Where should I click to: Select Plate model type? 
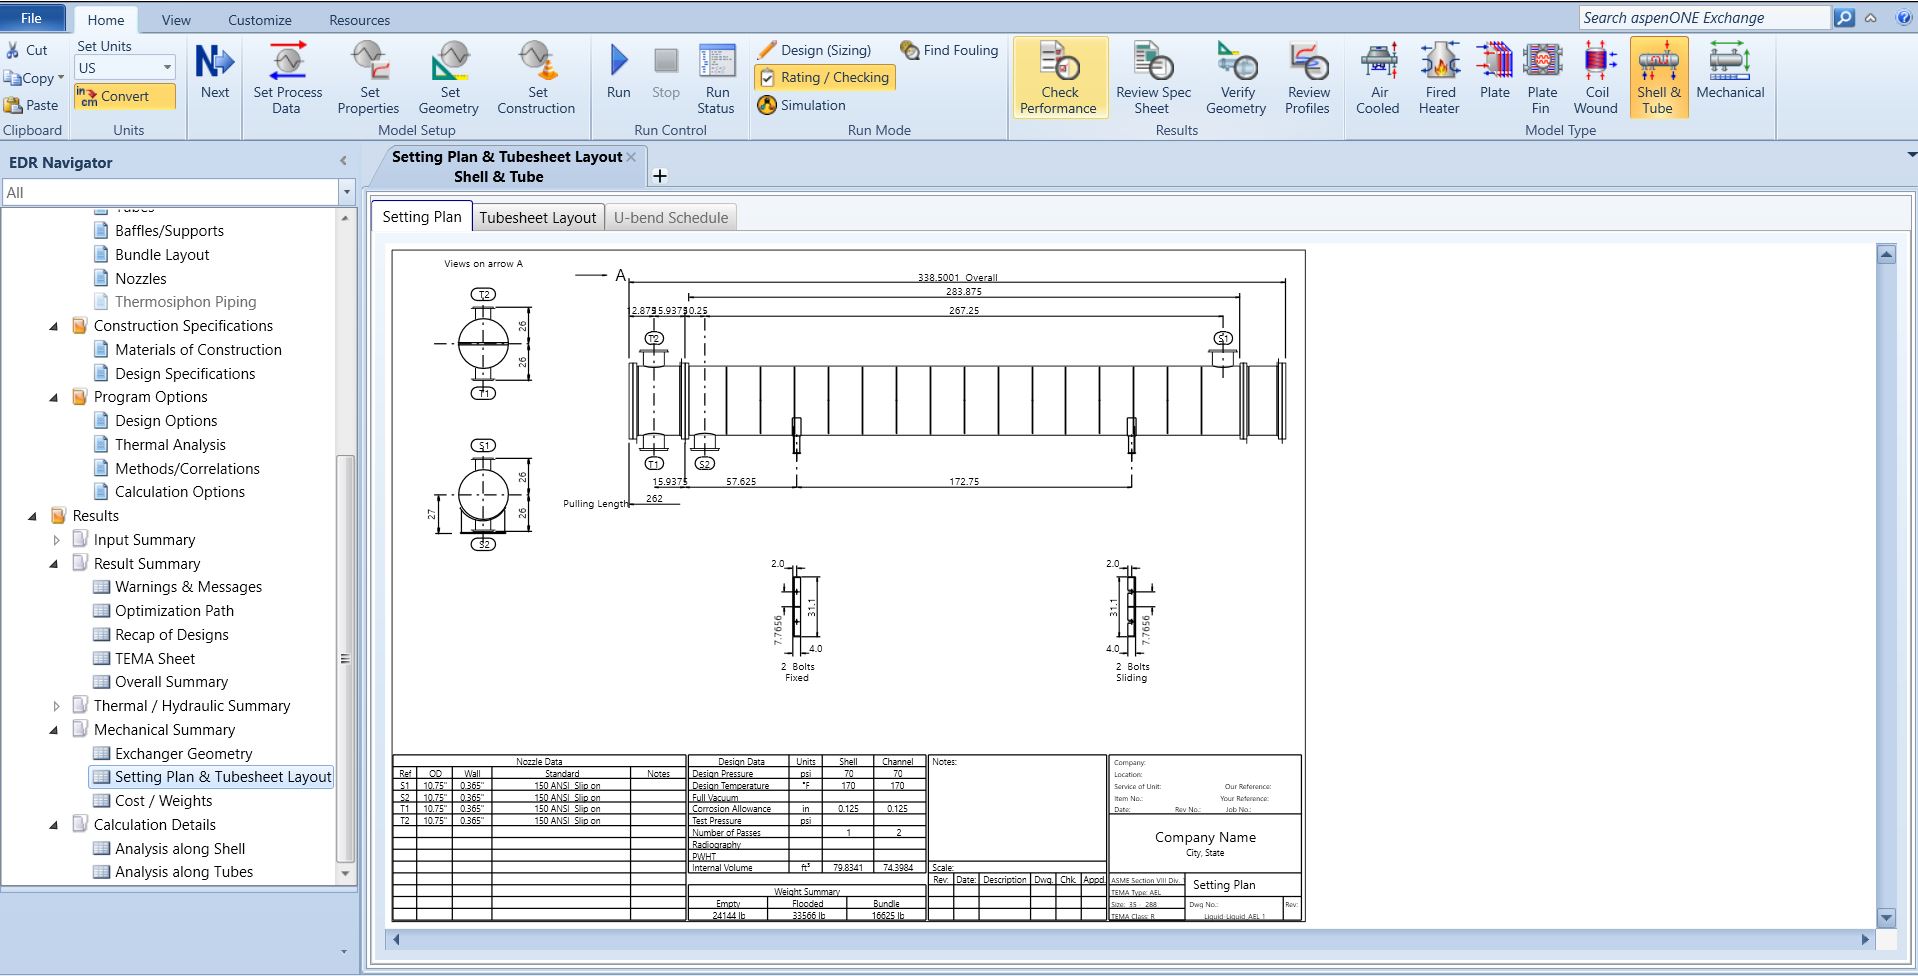point(1495,71)
